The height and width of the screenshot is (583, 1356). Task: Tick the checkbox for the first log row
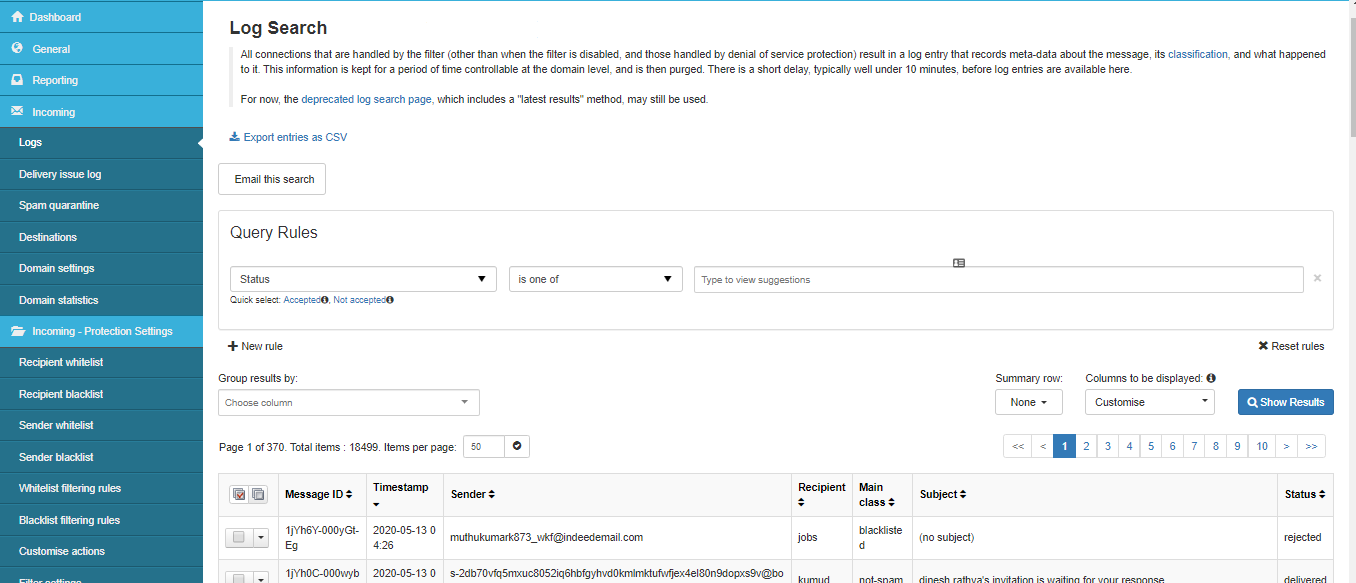(x=239, y=537)
